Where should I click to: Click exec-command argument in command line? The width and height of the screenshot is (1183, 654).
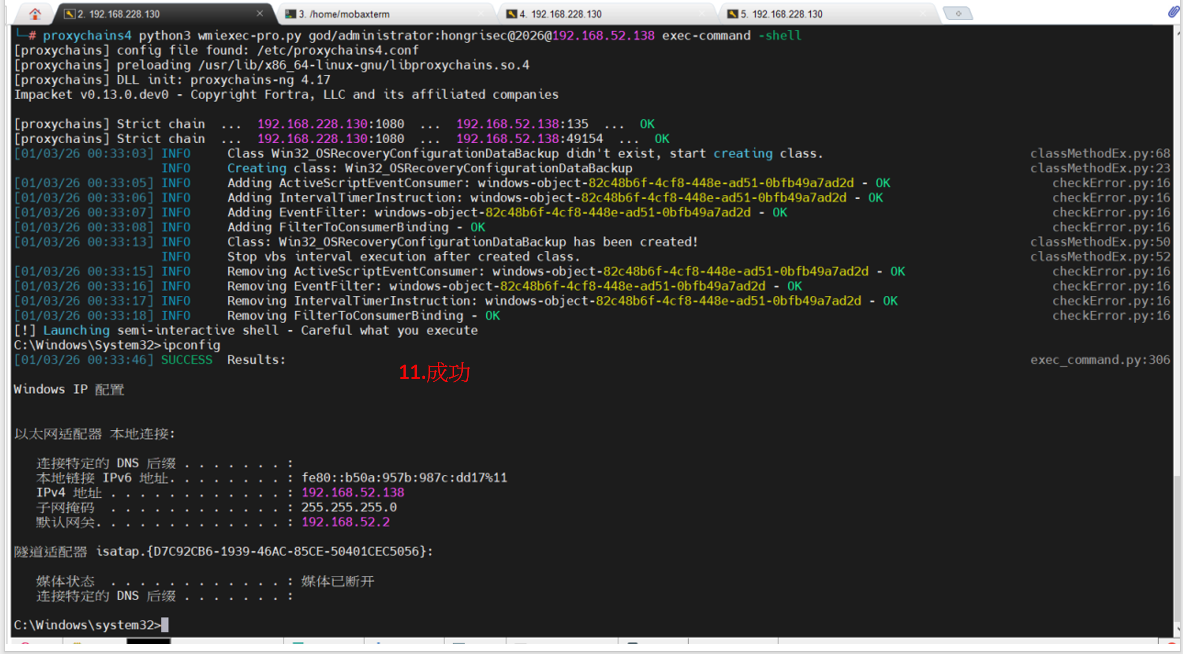point(706,35)
